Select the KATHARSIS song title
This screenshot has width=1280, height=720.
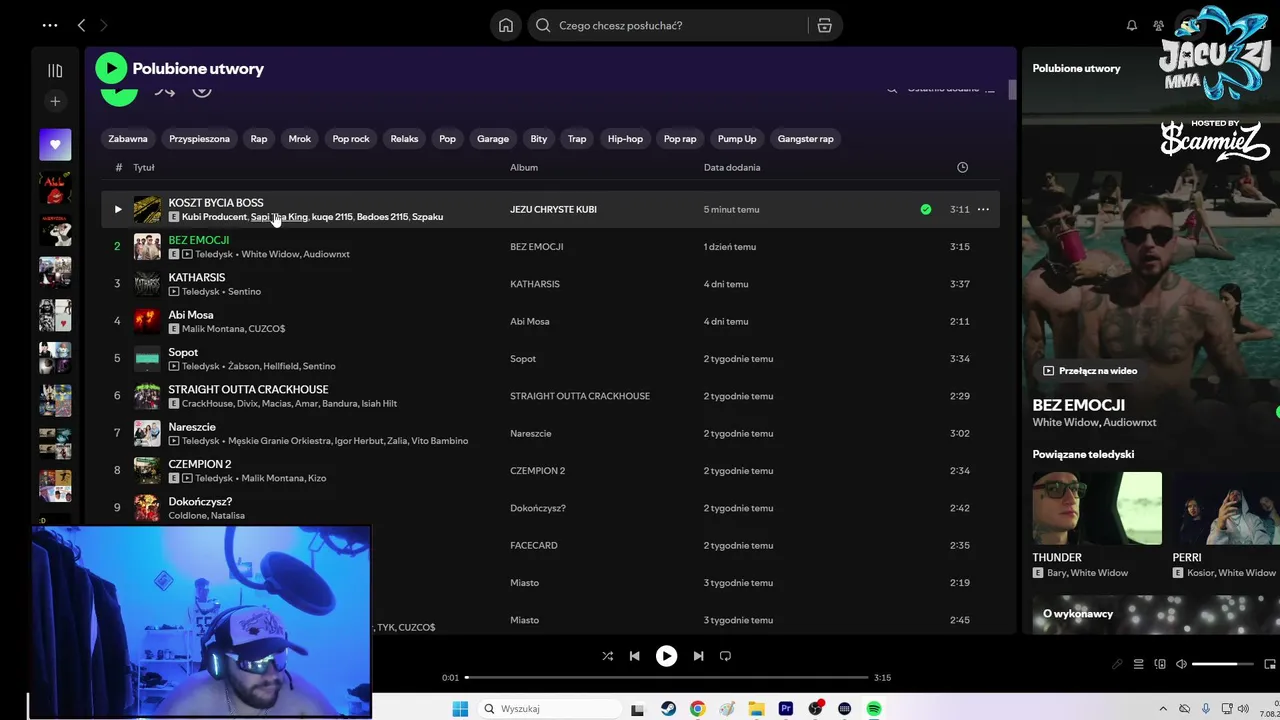tap(197, 278)
